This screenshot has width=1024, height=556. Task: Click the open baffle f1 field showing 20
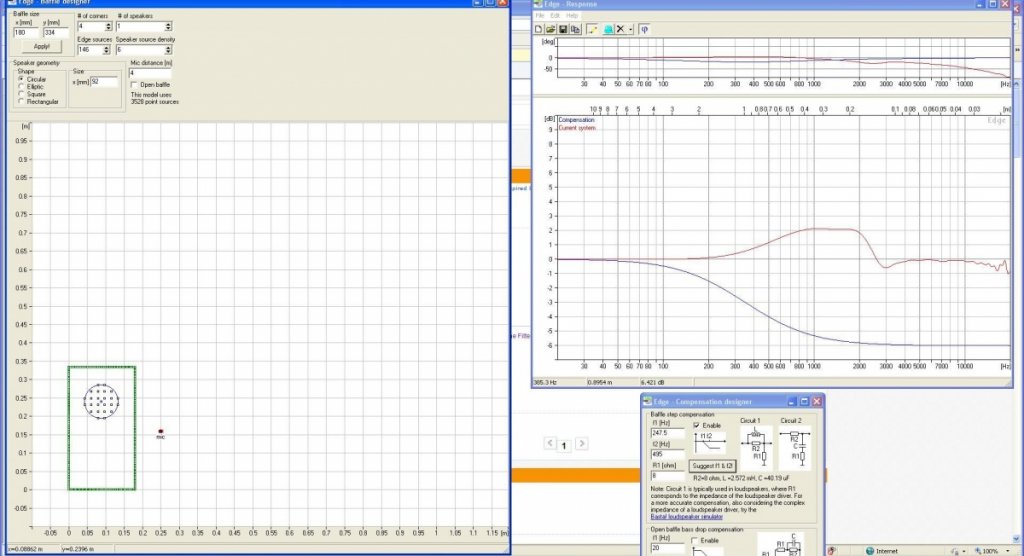pos(667,548)
